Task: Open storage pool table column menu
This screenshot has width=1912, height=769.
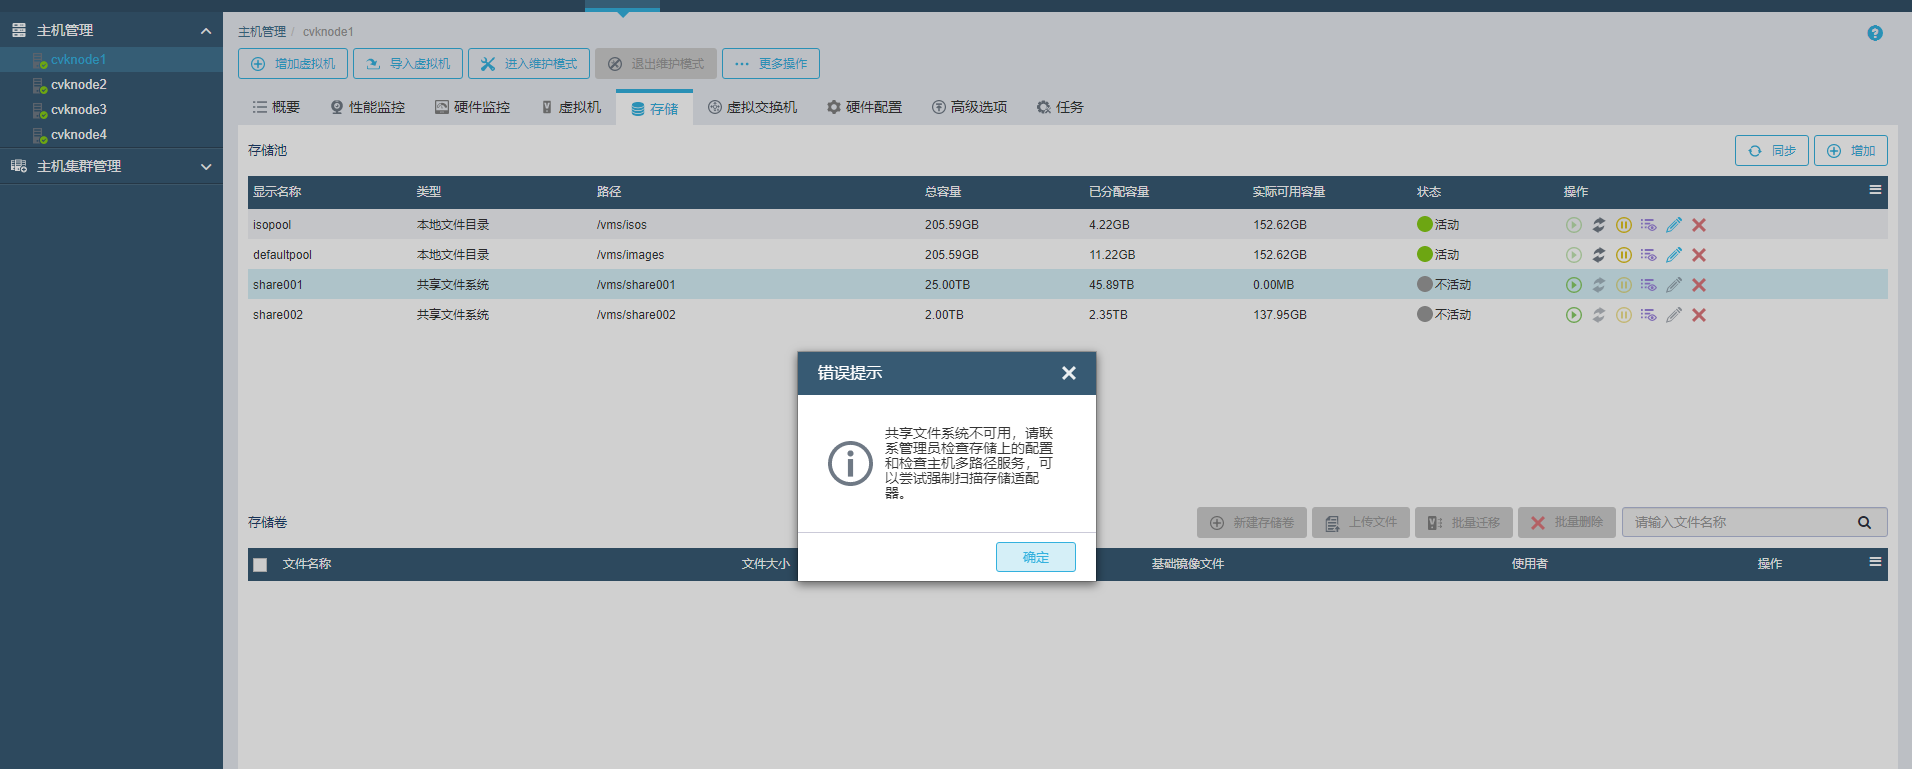Action: pyautogui.click(x=1875, y=190)
